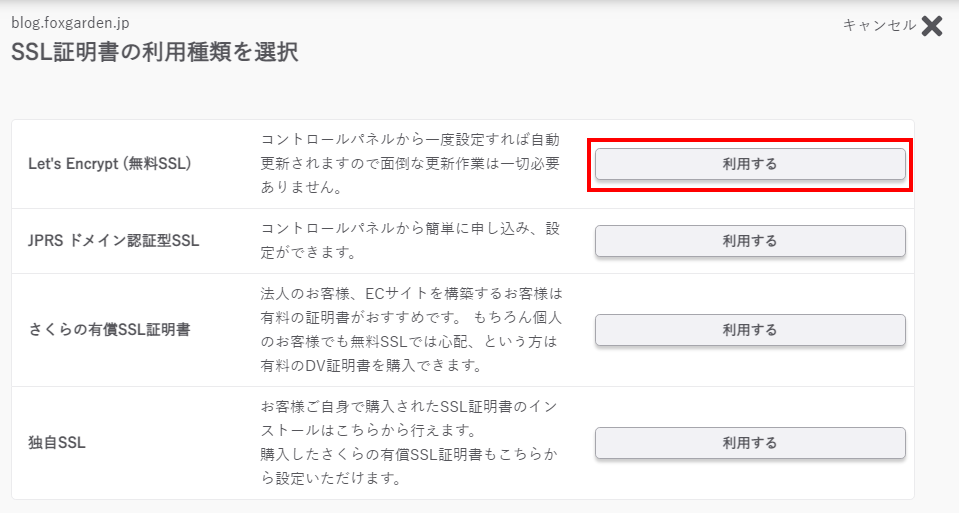Click the あ��ません line under Let's Encrypt

[302, 188]
